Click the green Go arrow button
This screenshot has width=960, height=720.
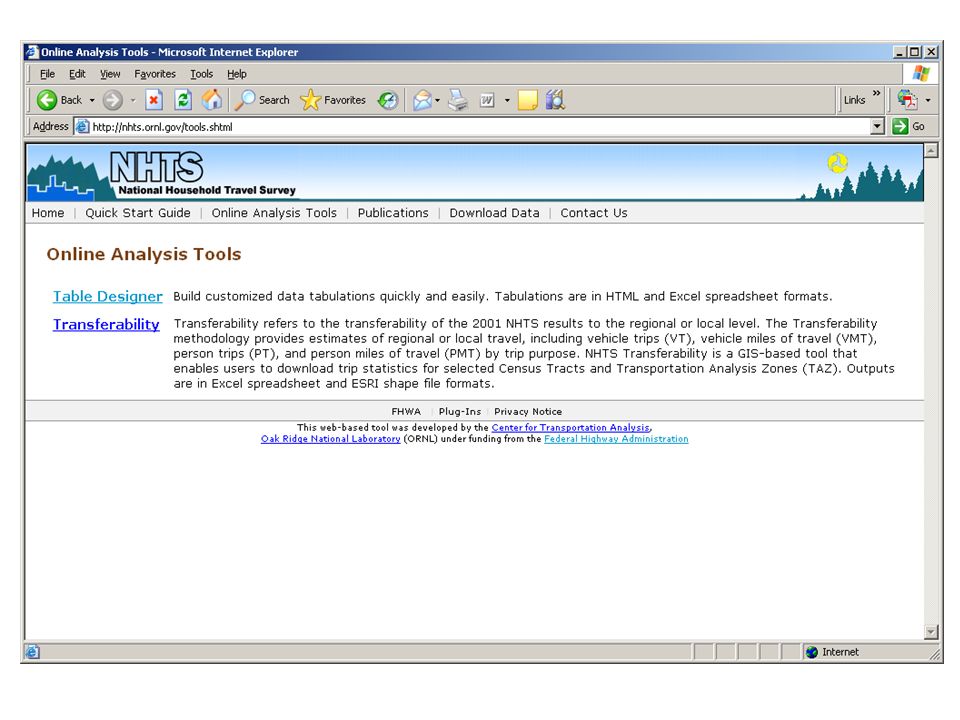(900, 127)
